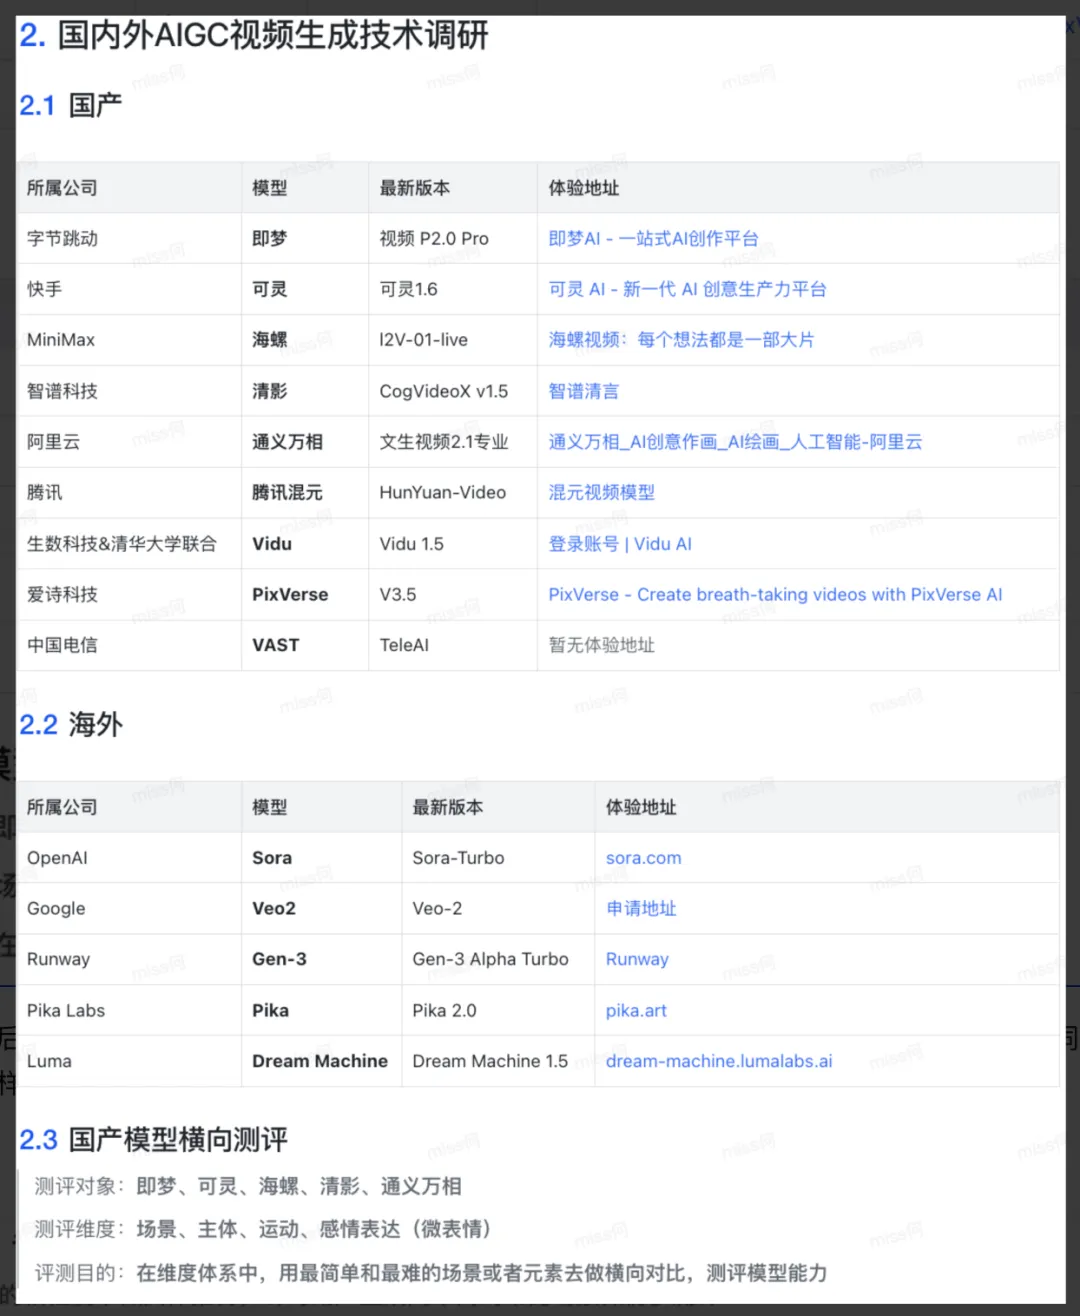The width and height of the screenshot is (1080, 1316).
Task: Click the 测评对象 line of text
Action: (248, 1186)
